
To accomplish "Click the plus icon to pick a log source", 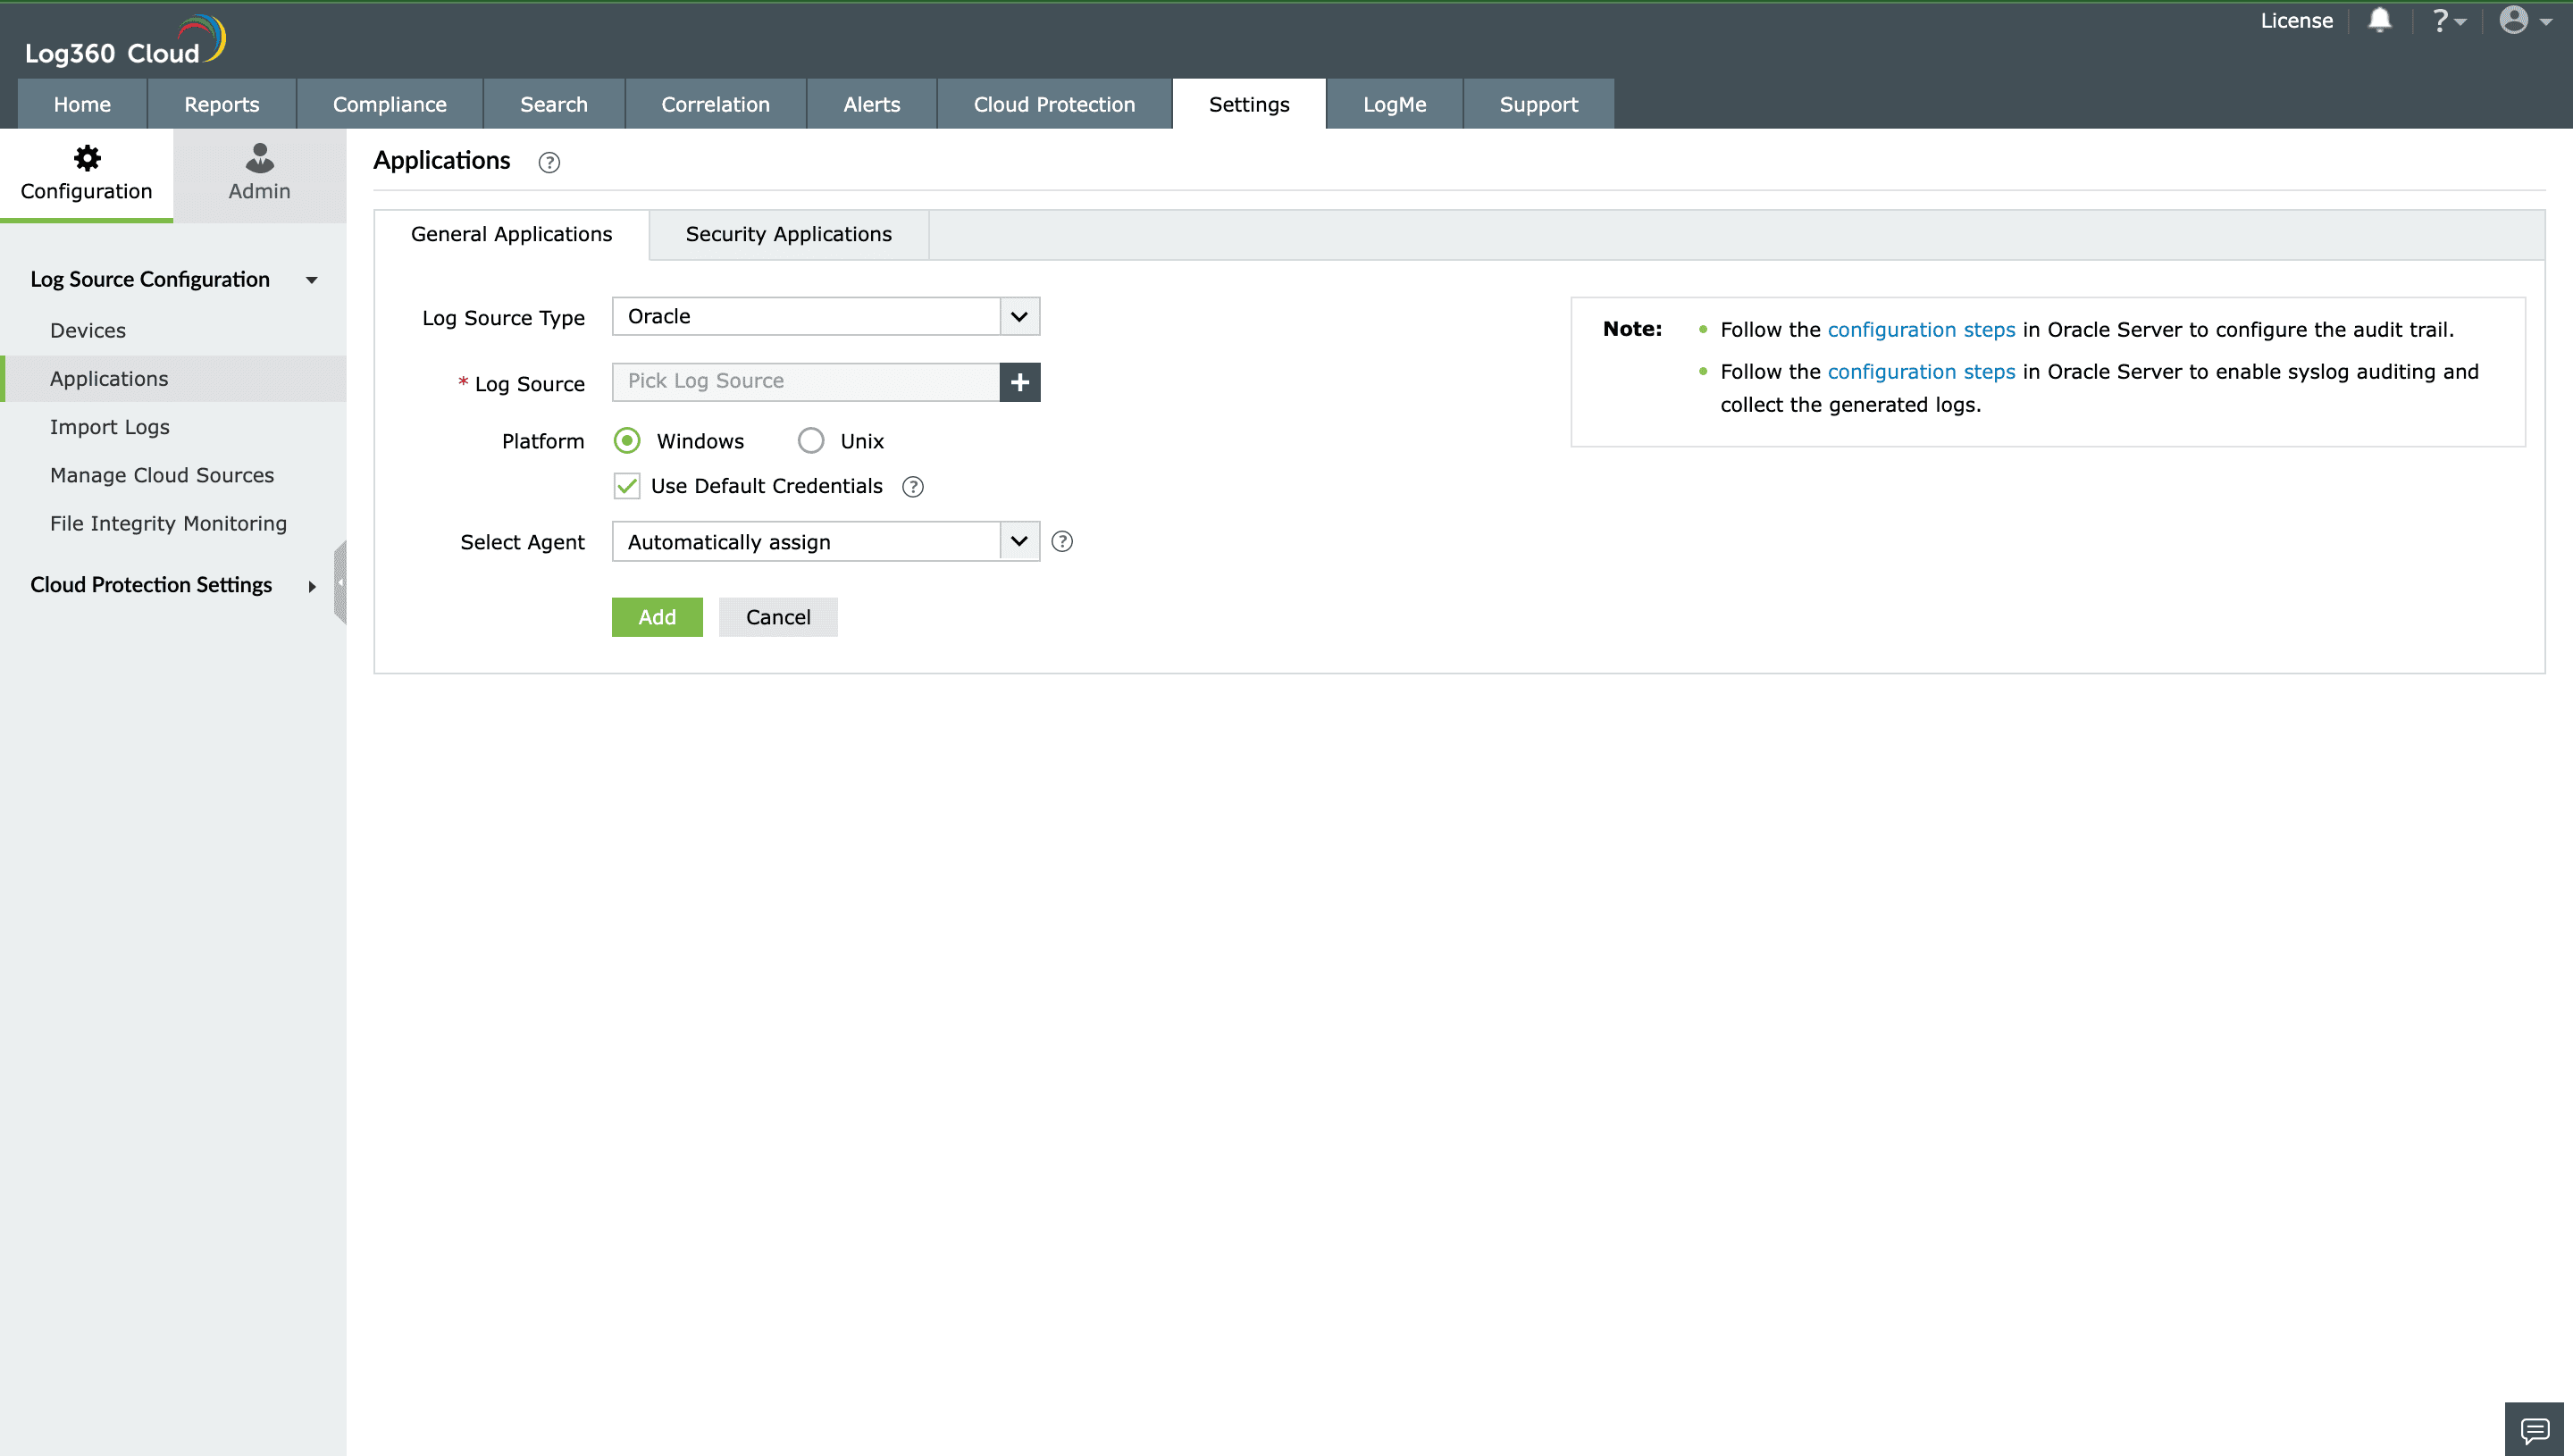I will pos(1019,382).
